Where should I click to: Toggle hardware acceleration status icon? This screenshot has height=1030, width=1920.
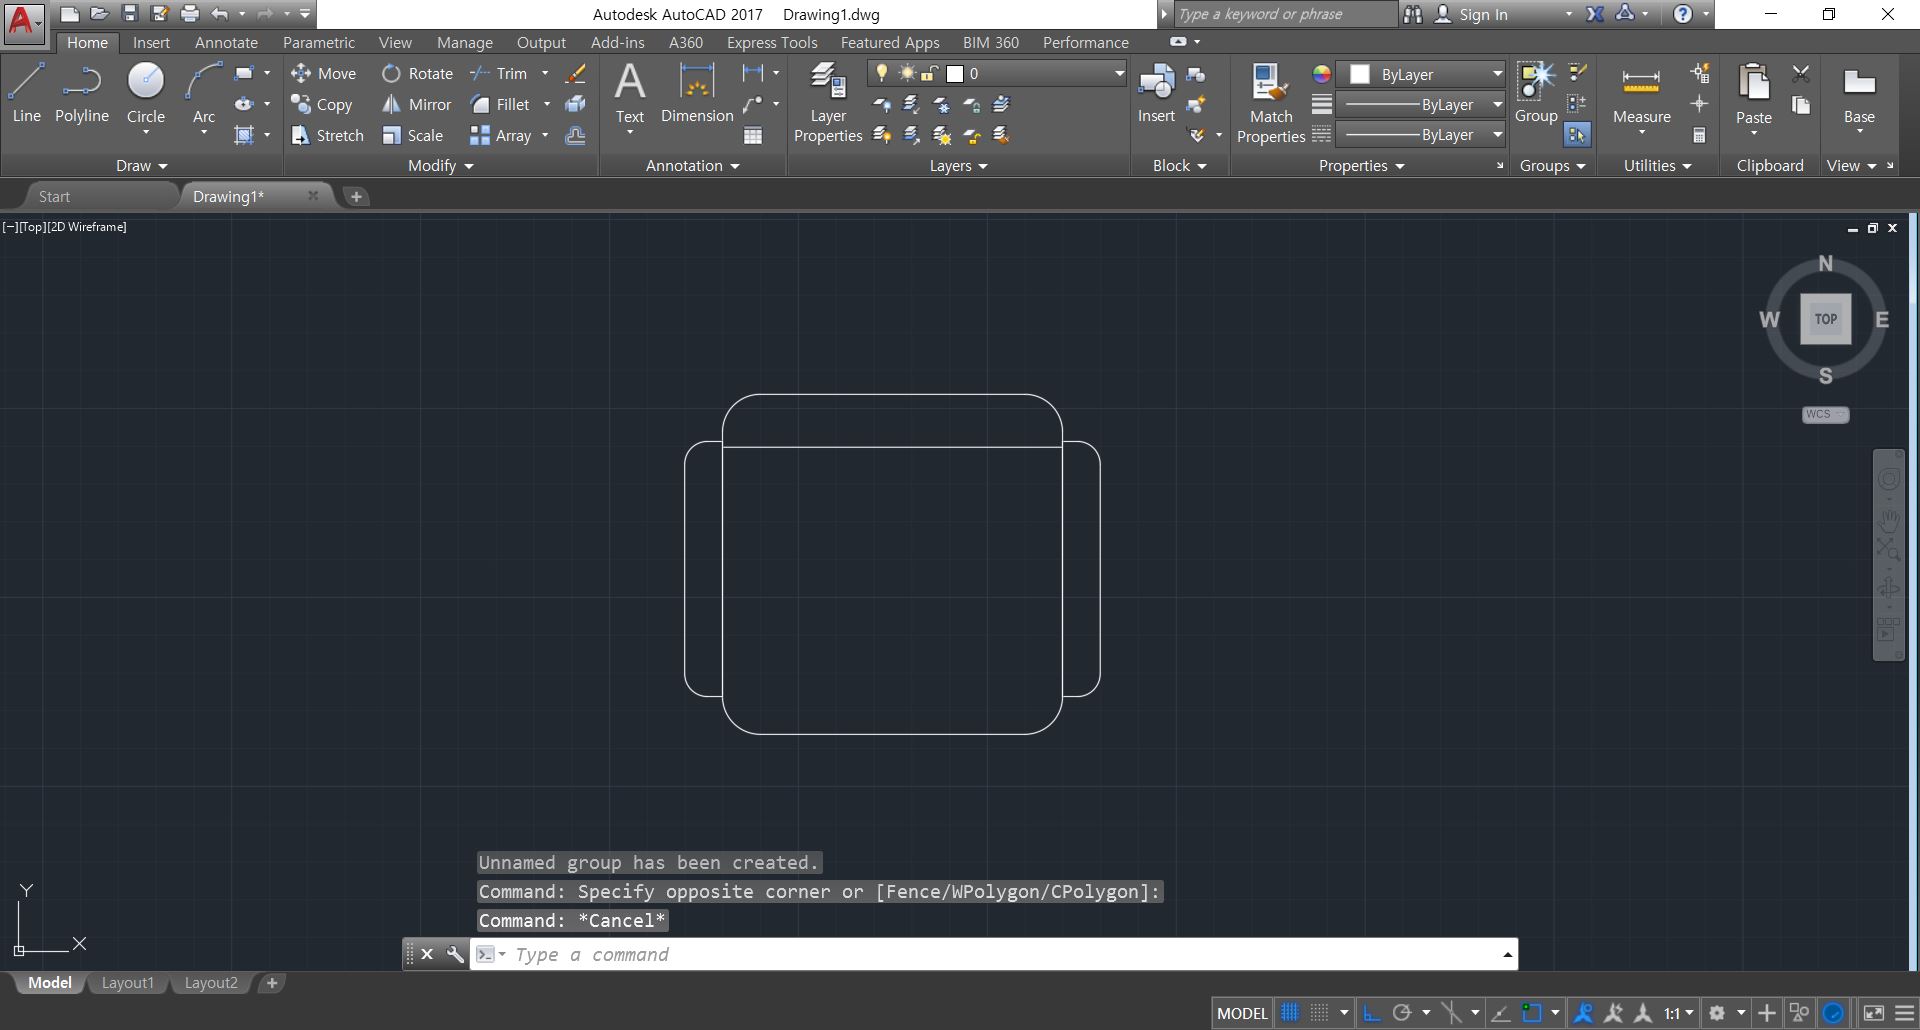pos(1833,1013)
